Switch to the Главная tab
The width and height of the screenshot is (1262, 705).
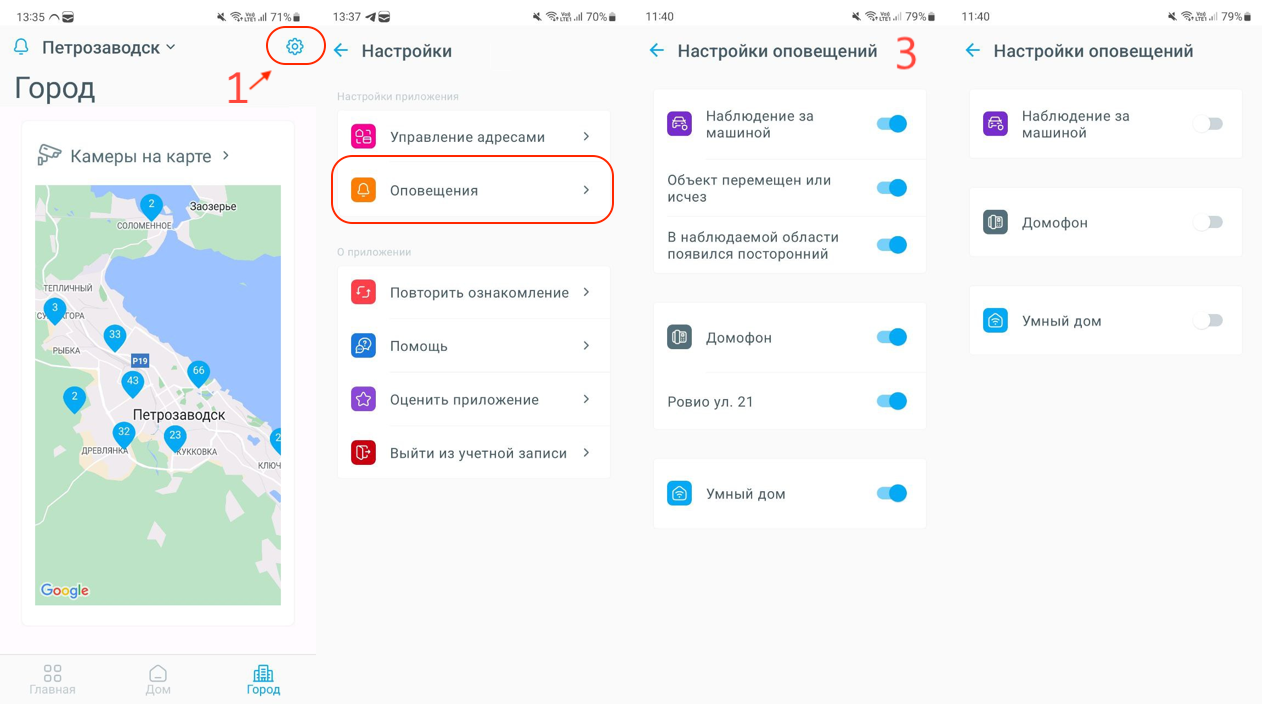pyautogui.click(x=52, y=679)
